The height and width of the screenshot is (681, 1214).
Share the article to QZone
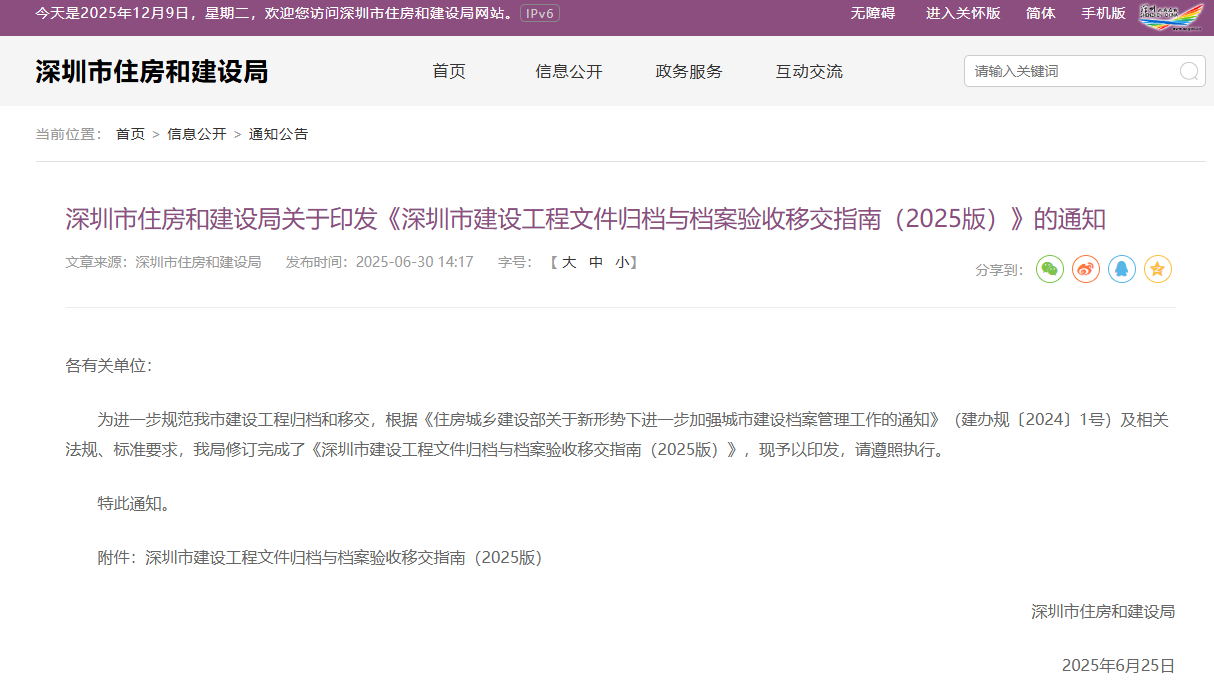coord(1157,269)
